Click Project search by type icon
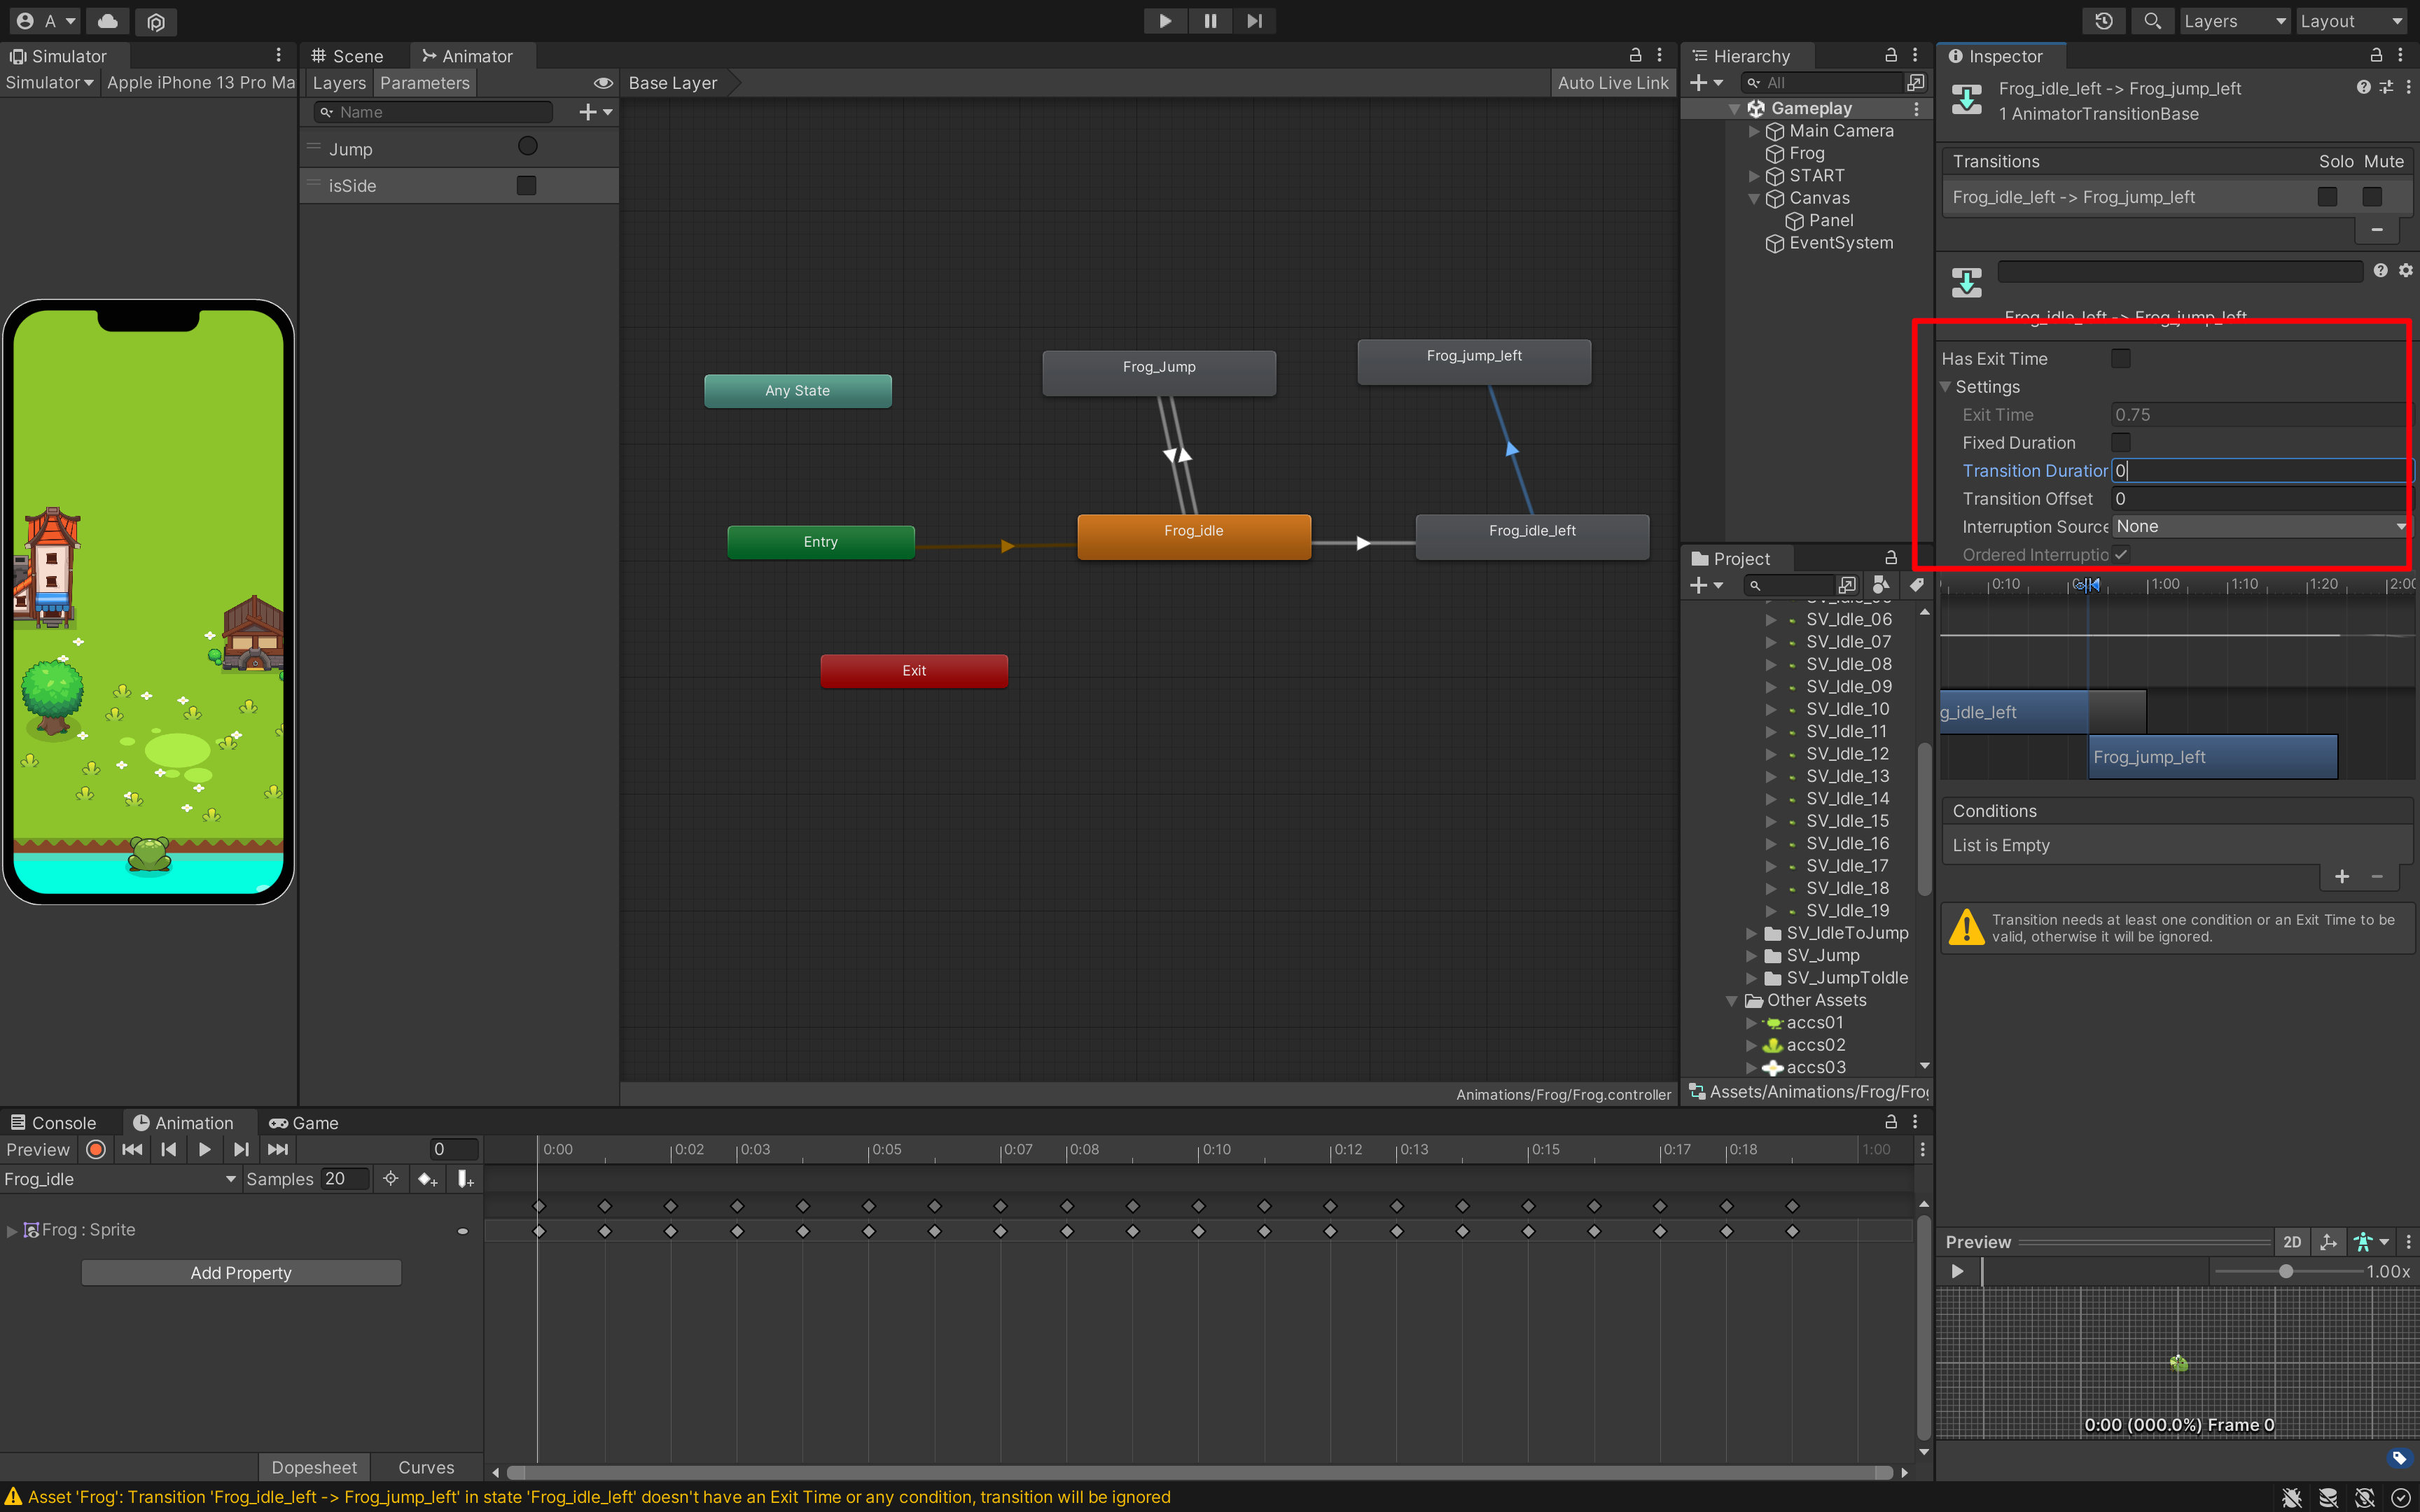The height and width of the screenshot is (1512, 2420). click(x=1881, y=585)
